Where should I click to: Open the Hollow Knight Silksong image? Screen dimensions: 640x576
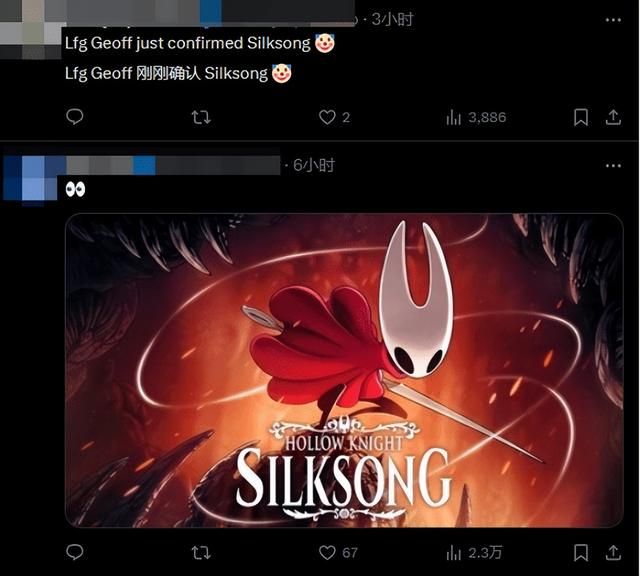coord(344,370)
